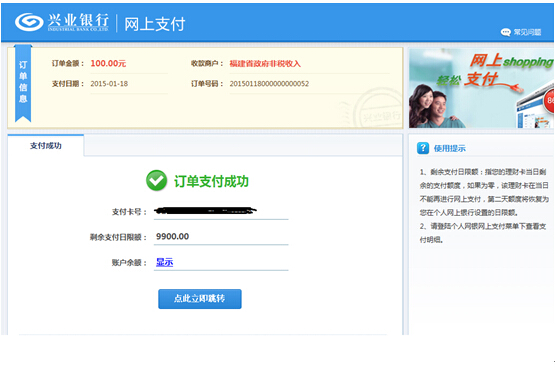Click the merchant name 福建省政府非税收入
Screen dimensions: 555x367
265,64
